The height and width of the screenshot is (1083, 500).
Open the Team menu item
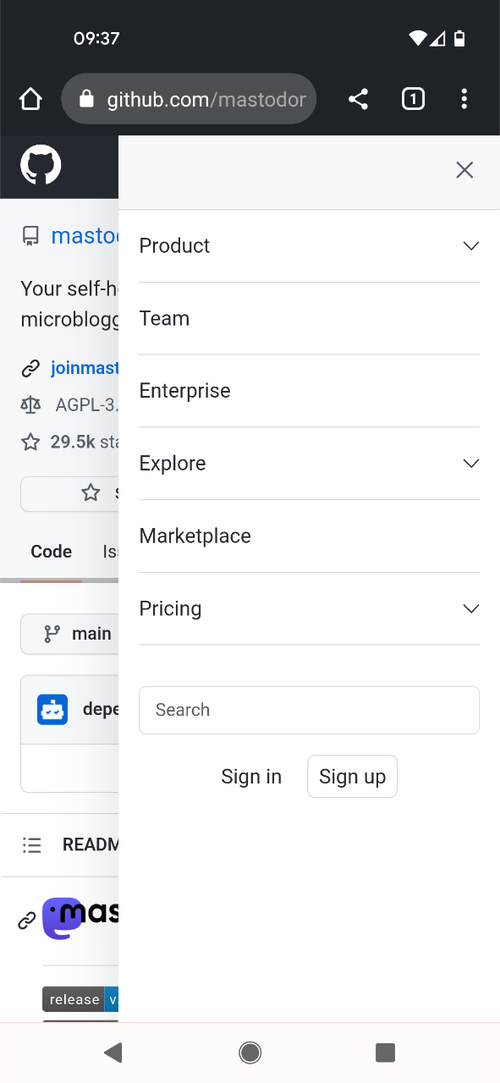pyautogui.click(x=309, y=318)
